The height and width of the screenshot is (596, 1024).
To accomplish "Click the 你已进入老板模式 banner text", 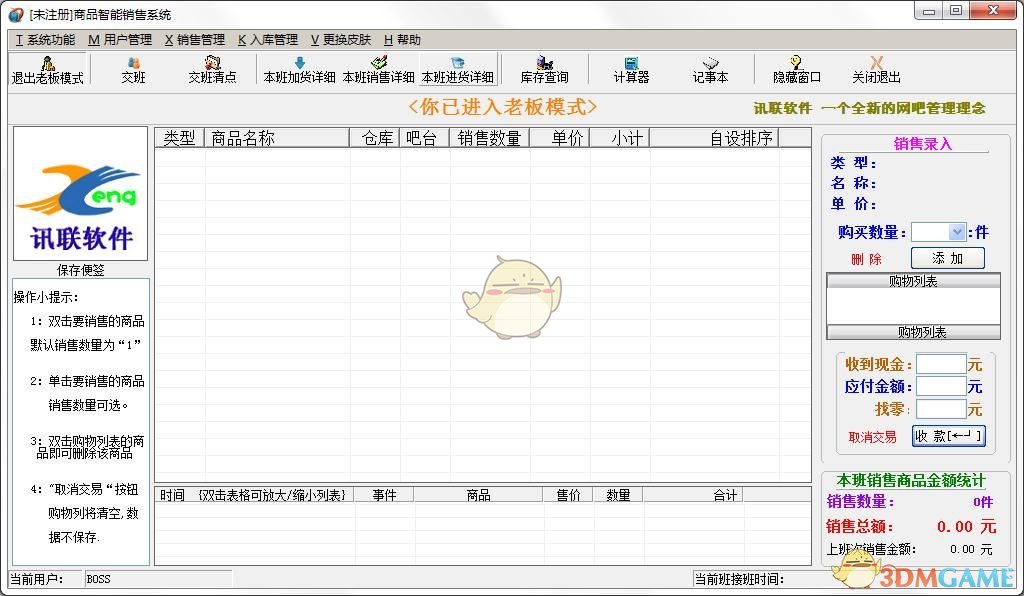I will click(x=502, y=107).
